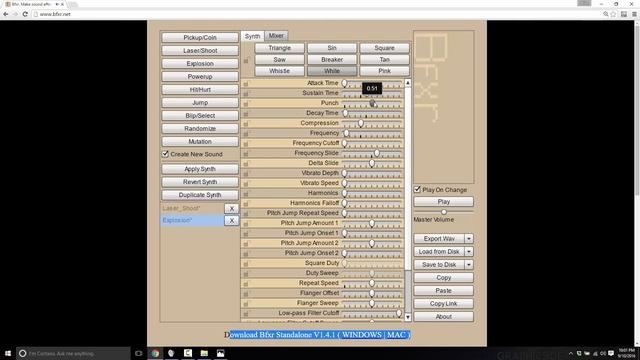Select the Explosion* sound in the list

coord(192,220)
